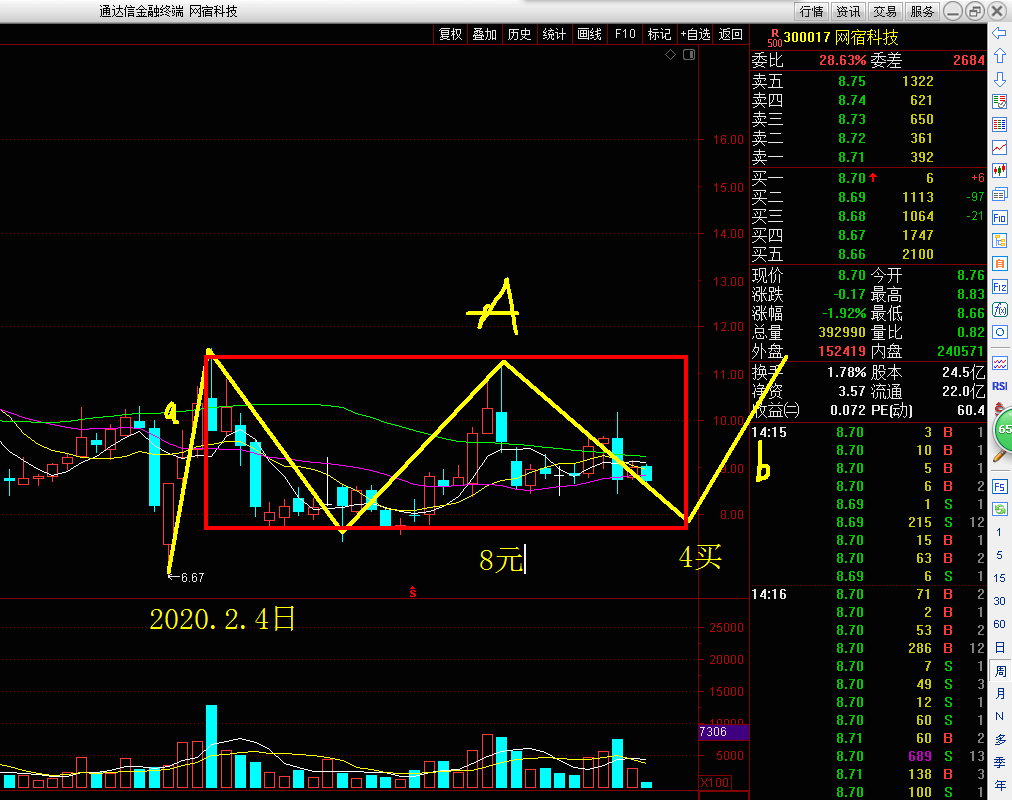Image resolution: width=1012 pixels, height=800 pixels.
Task: Open the orange document icon in sidebar
Action: click(999, 263)
